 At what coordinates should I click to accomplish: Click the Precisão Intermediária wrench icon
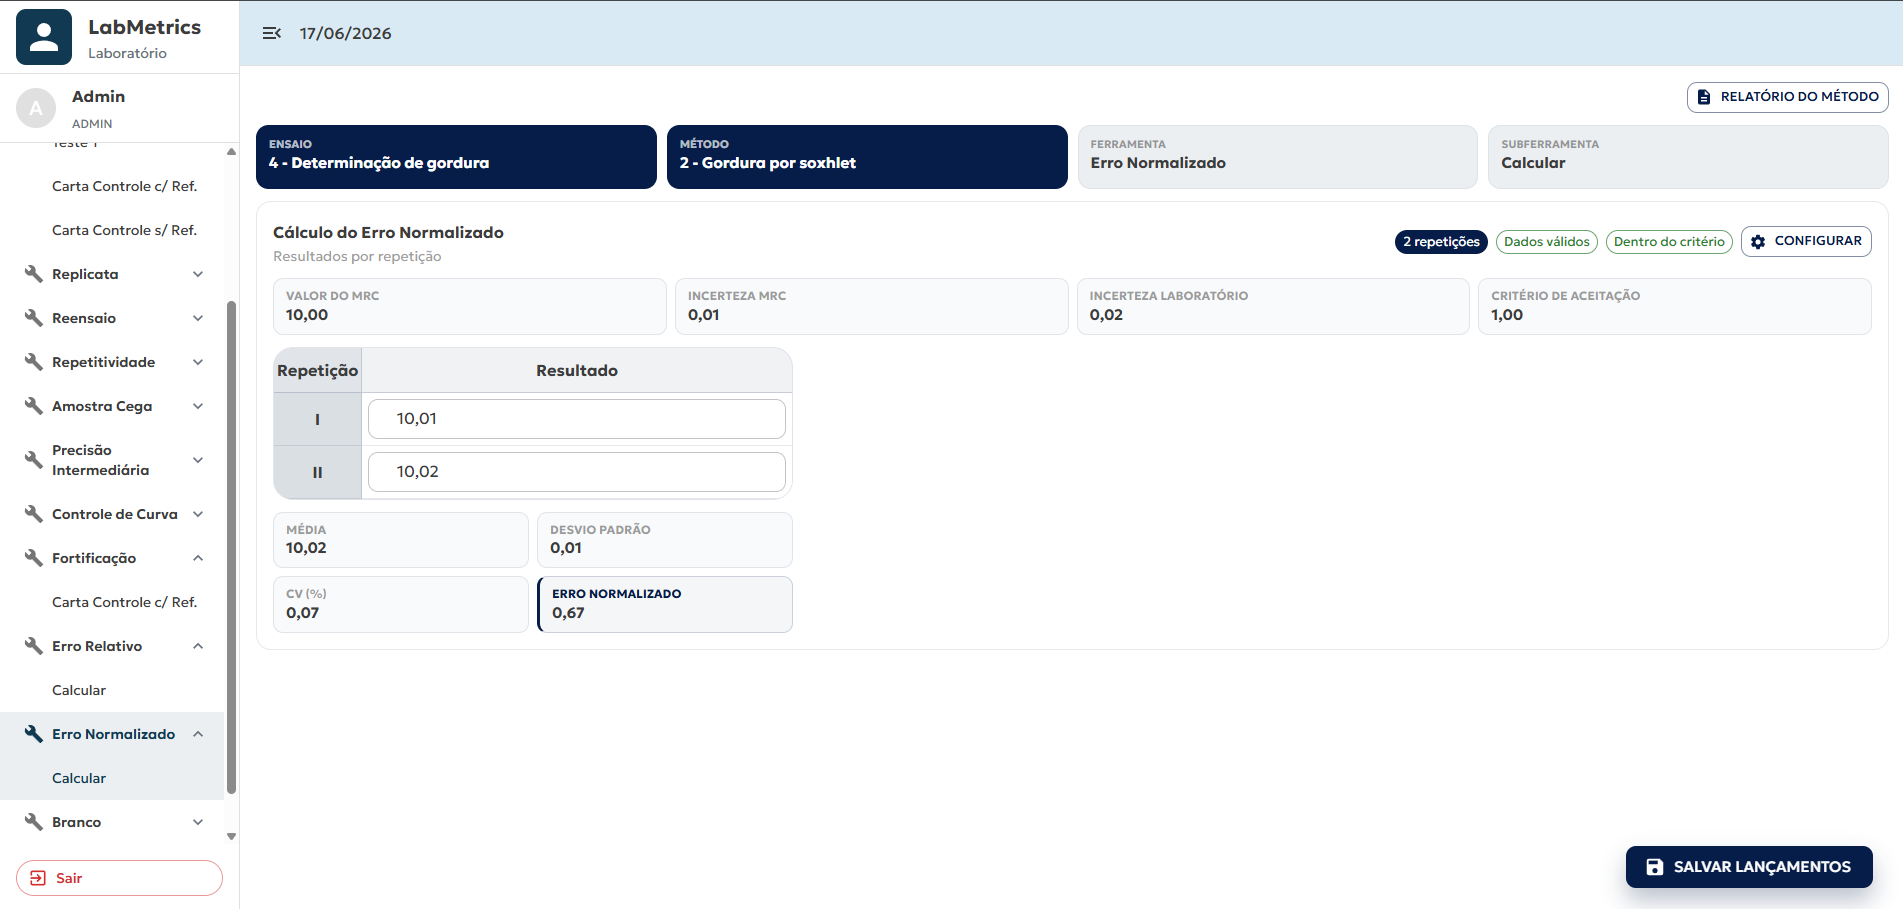tap(33, 460)
